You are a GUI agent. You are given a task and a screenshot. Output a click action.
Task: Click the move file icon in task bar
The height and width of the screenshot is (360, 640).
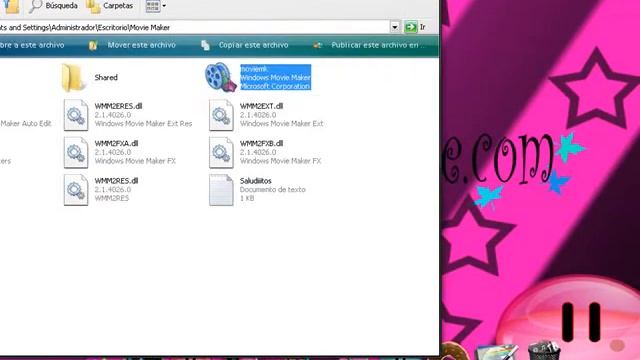(93, 46)
